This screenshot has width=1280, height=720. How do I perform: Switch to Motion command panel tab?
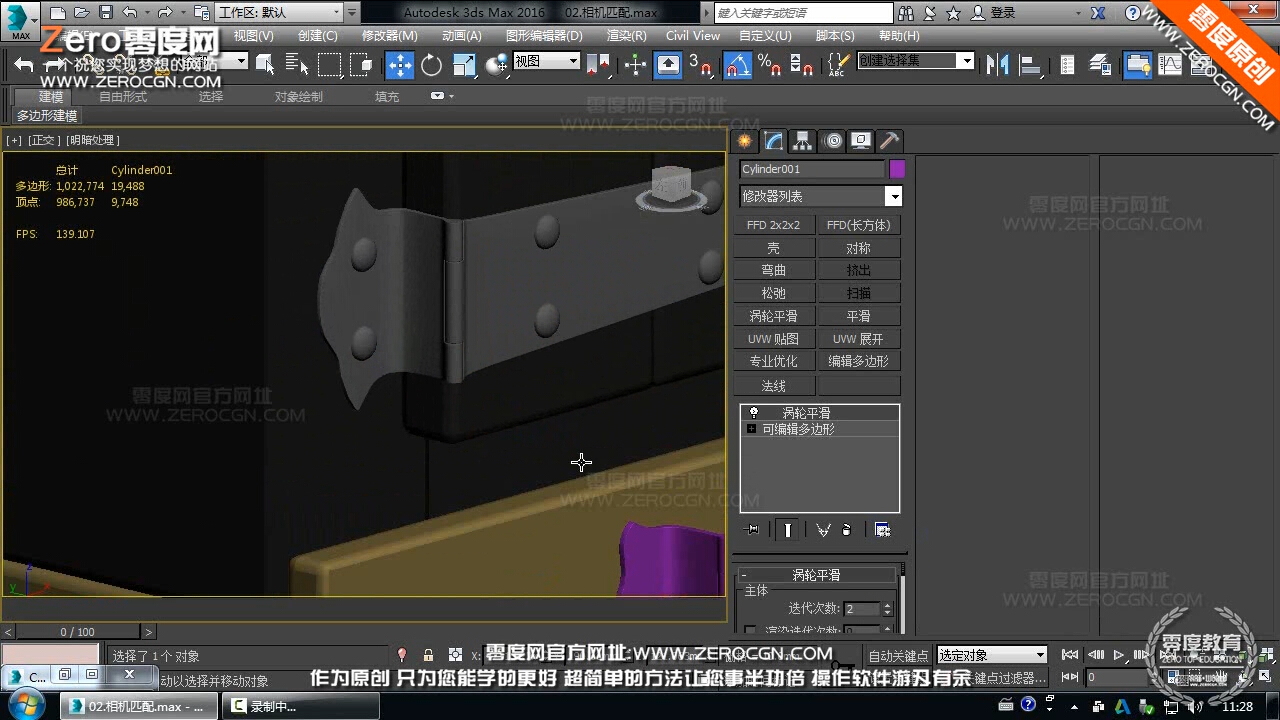(x=832, y=141)
